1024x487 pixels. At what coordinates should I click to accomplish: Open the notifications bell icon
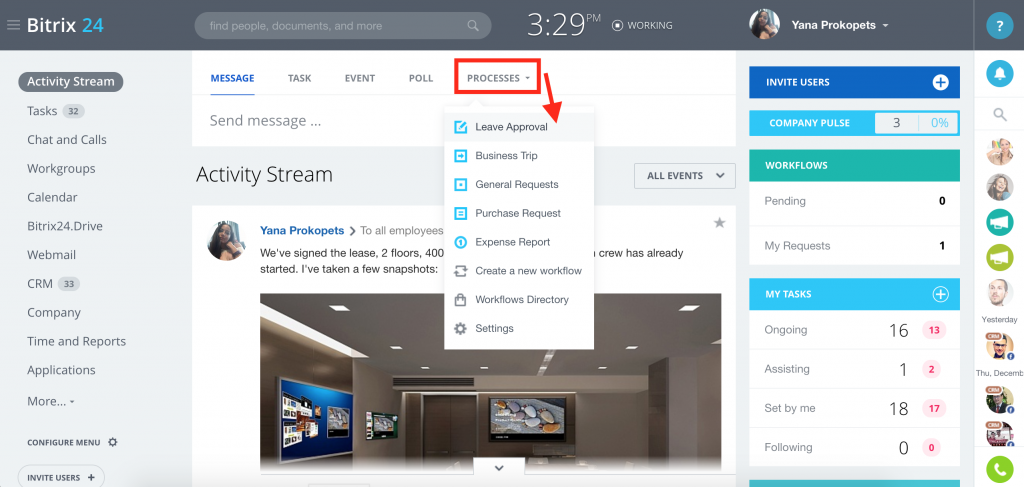click(999, 73)
